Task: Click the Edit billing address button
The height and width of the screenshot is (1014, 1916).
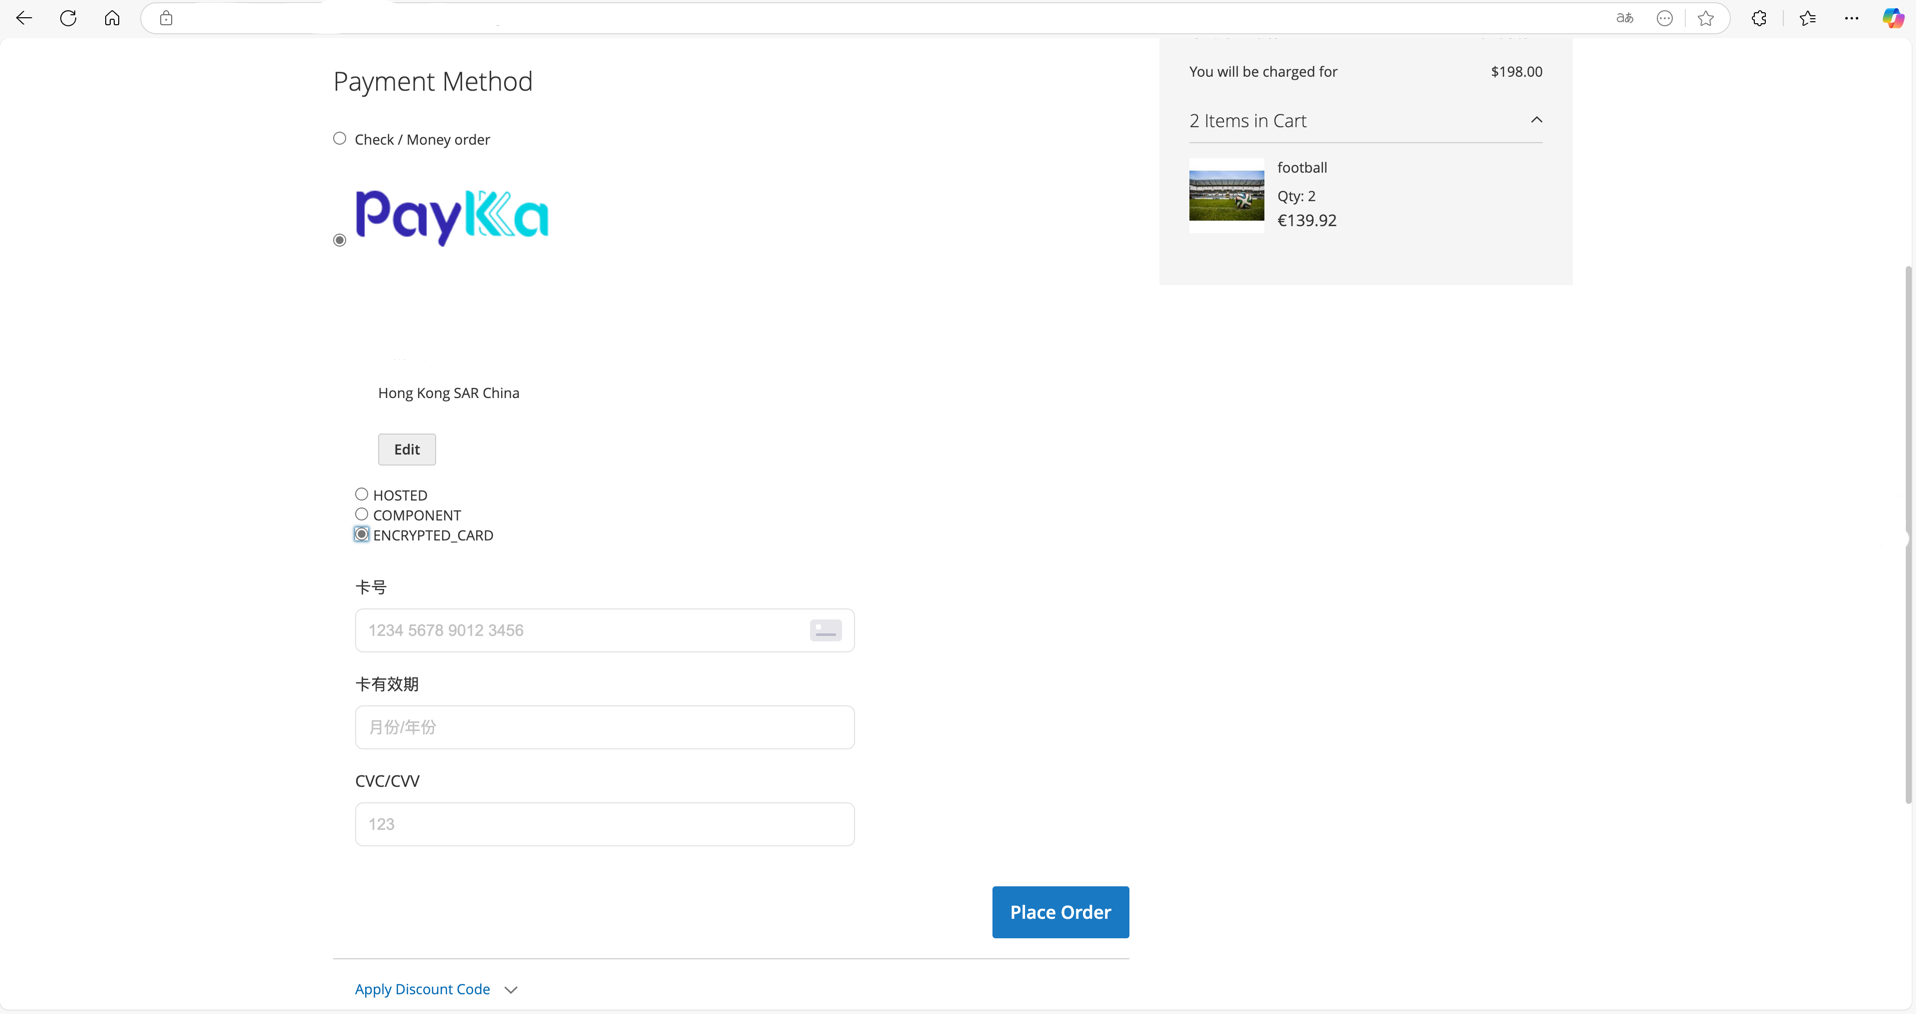Action: click(x=407, y=449)
